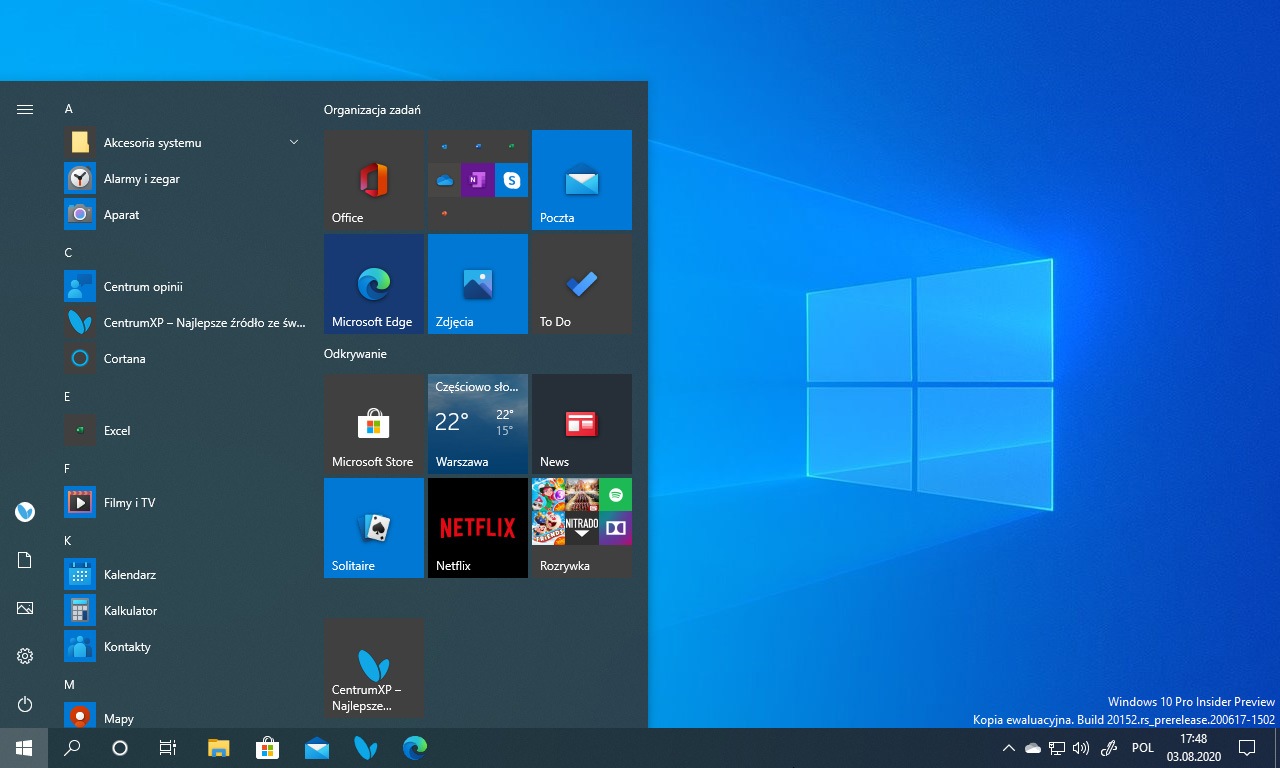Click the Power button in Start sidebar
This screenshot has width=1280, height=768.
[25, 704]
